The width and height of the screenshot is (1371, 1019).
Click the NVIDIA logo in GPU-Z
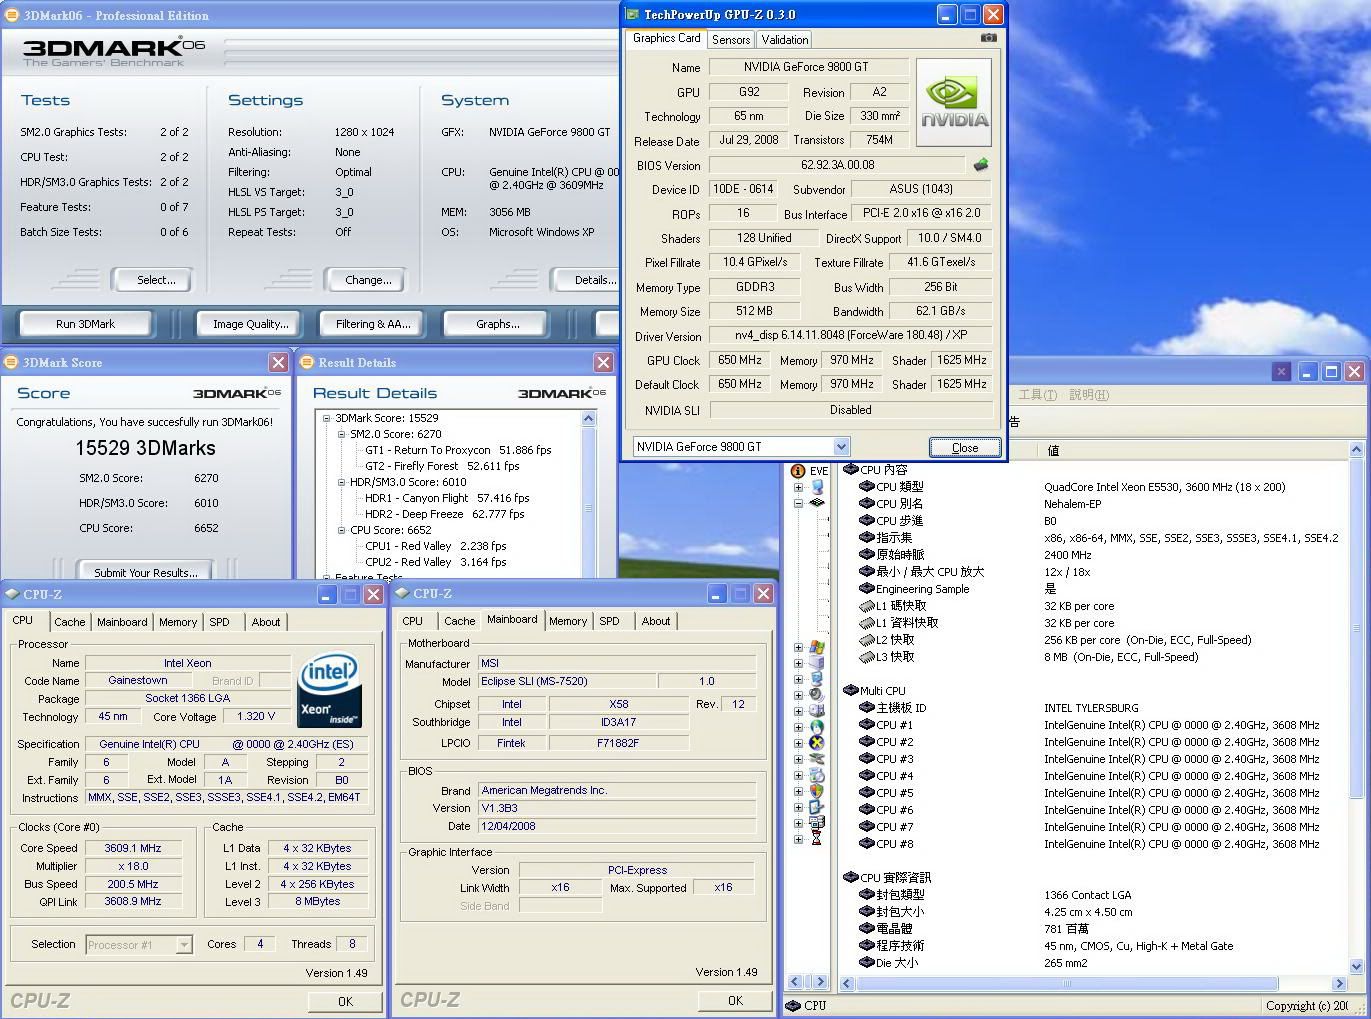(954, 102)
